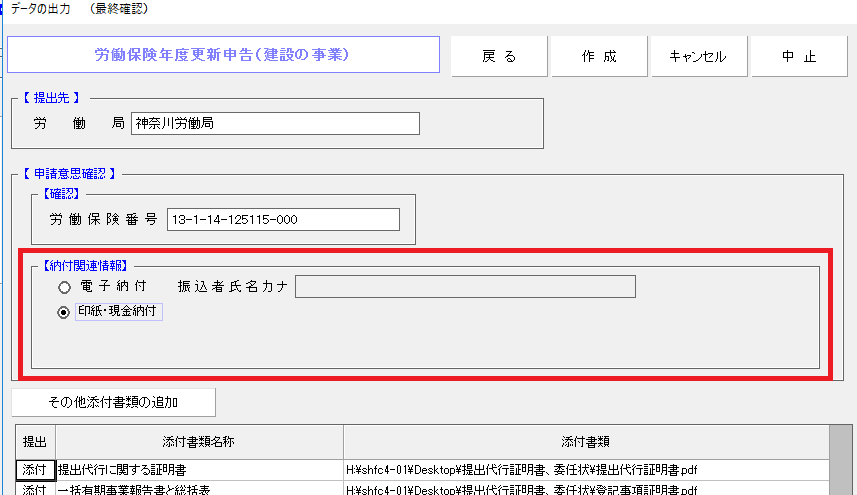Select the 電子納付 radio button
This screenshot has height=495, width=857.
coord(64,287)
